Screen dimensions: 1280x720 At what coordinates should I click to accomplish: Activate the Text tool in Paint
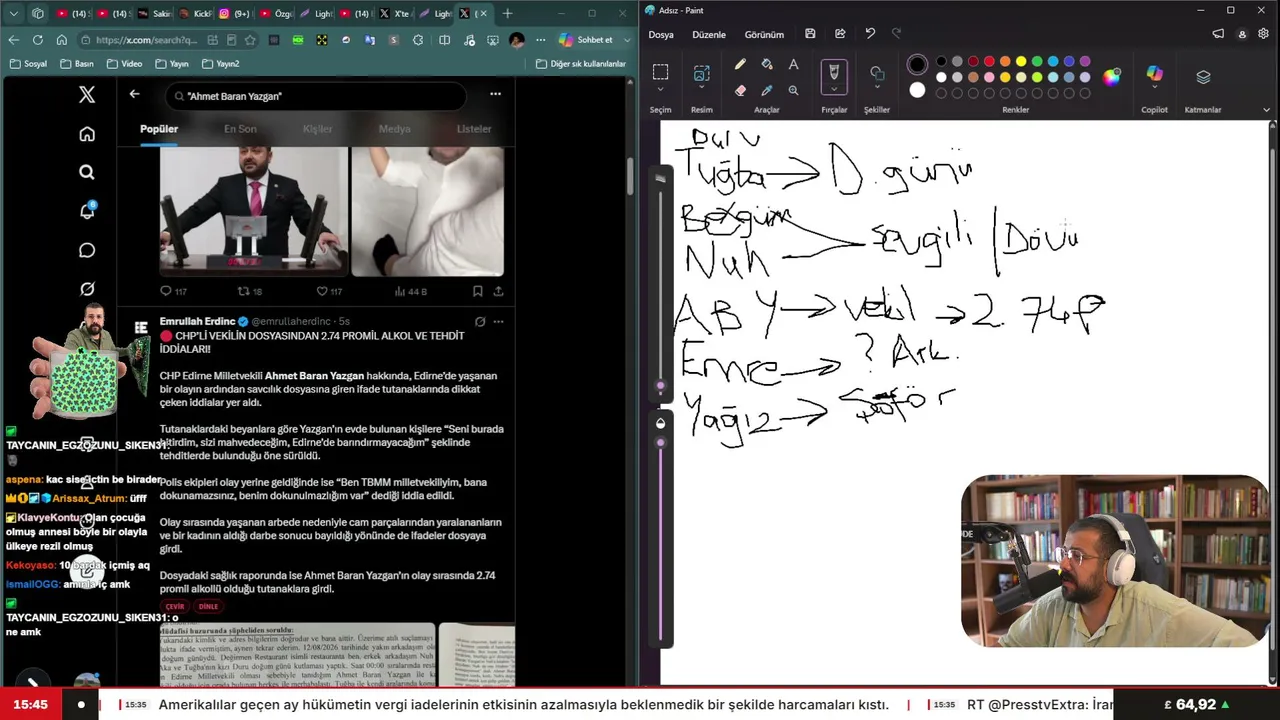coord(793,64)
